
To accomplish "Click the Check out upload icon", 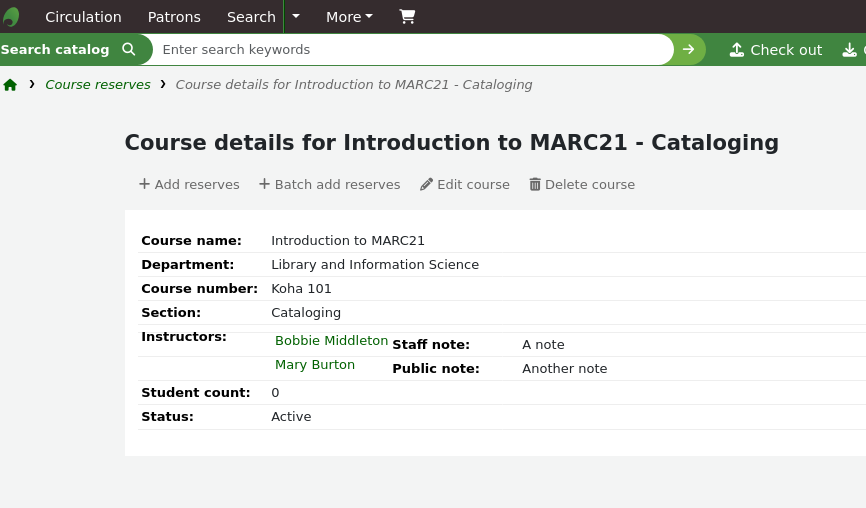I will click(x=737, y=50).
